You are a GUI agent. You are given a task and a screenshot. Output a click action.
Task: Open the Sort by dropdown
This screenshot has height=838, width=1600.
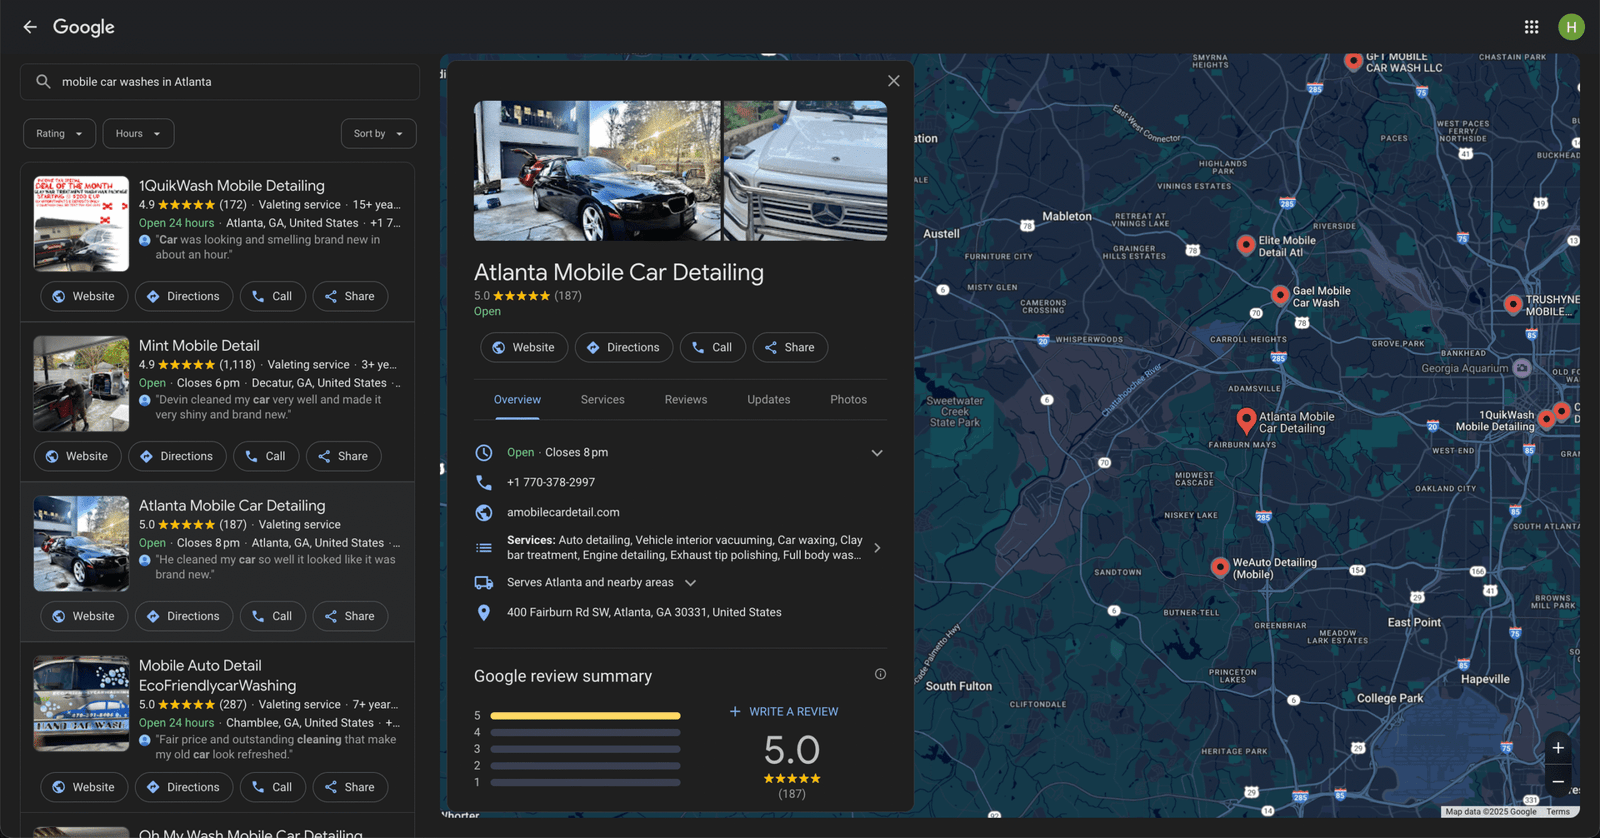pyautogui.click(x=378, y=133)
